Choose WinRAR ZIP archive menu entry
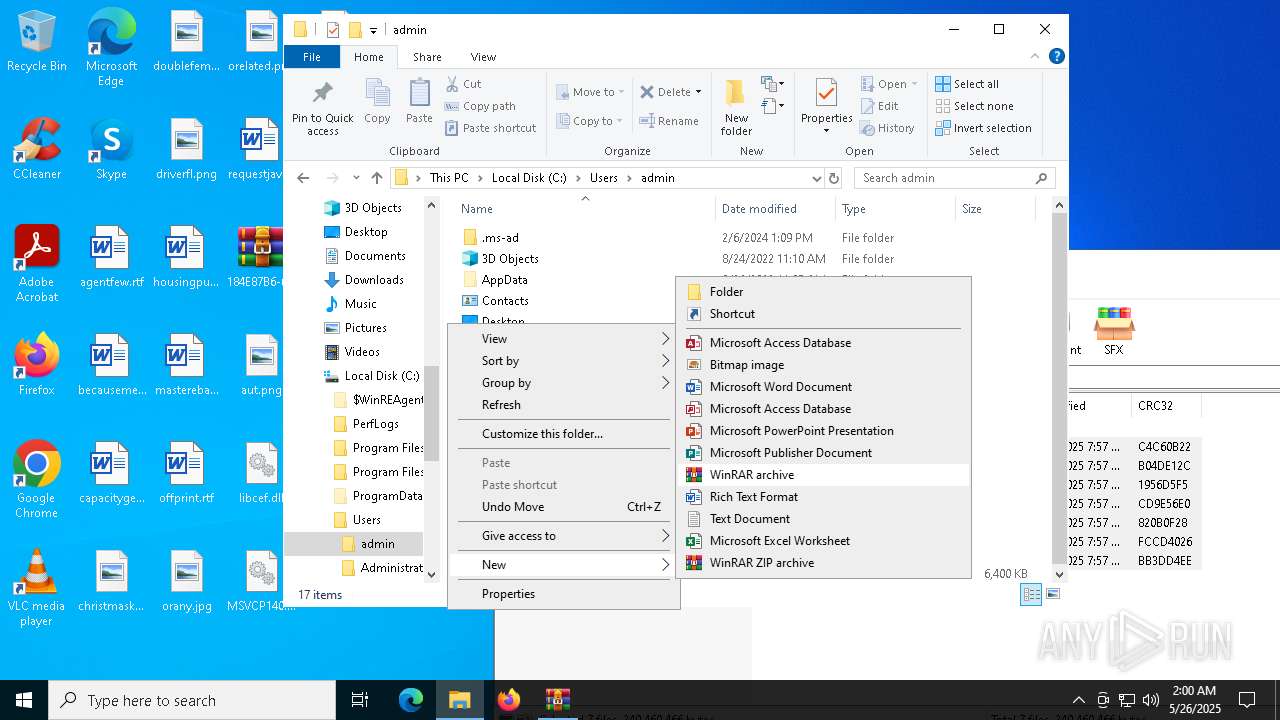Image resolution: width=1280 pixels, height=720 pixels. click(x=823, y=563)
